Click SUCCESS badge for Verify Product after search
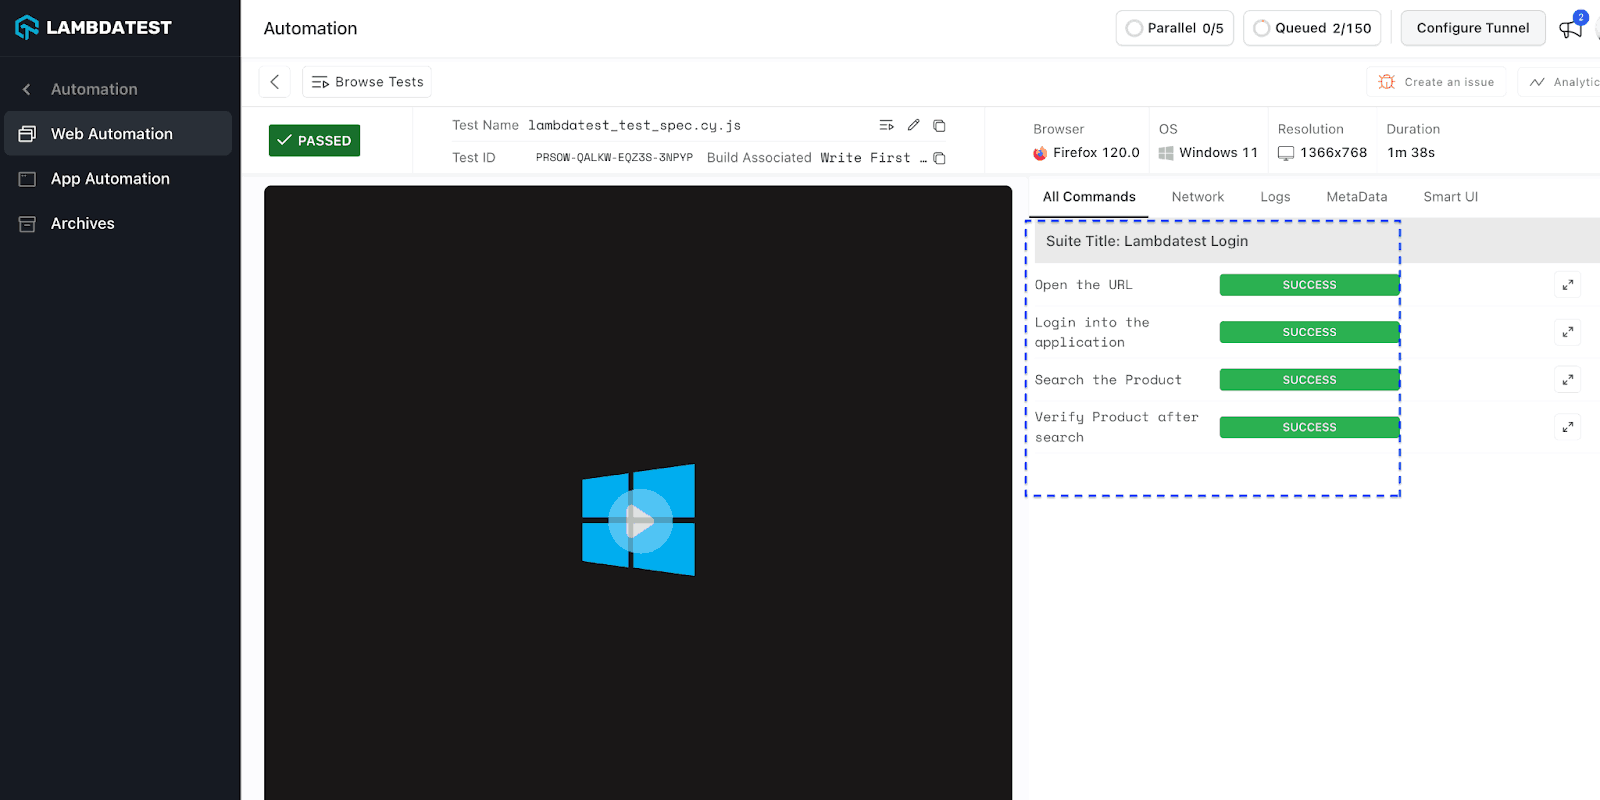Image resolution: width=1600 pixels, height=800 pixels. (x=1309, y=427)
